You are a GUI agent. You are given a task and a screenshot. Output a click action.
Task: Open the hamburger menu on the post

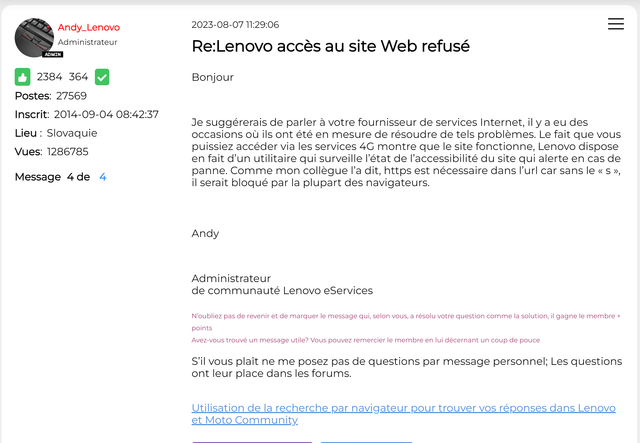click(x=616, y=24)
